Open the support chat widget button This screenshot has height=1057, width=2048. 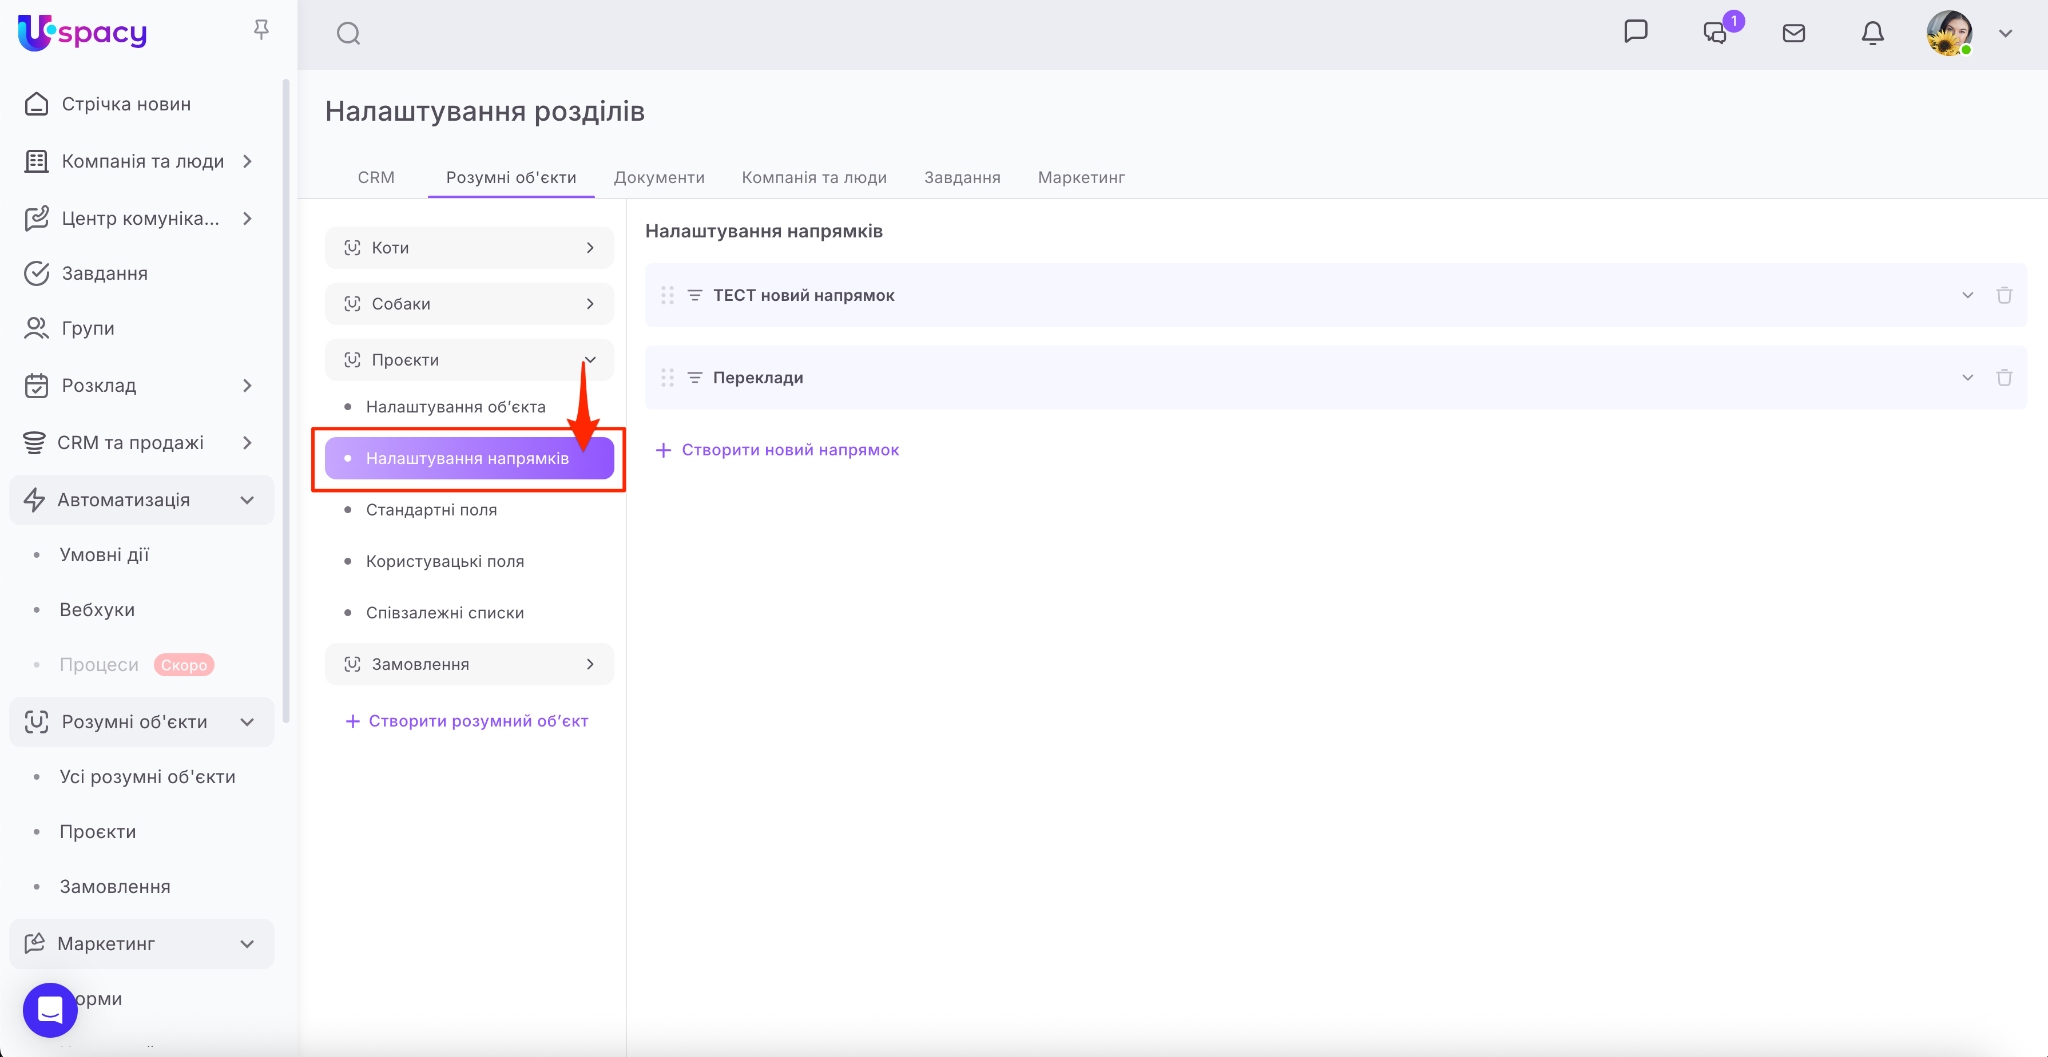click(50, 1010)
